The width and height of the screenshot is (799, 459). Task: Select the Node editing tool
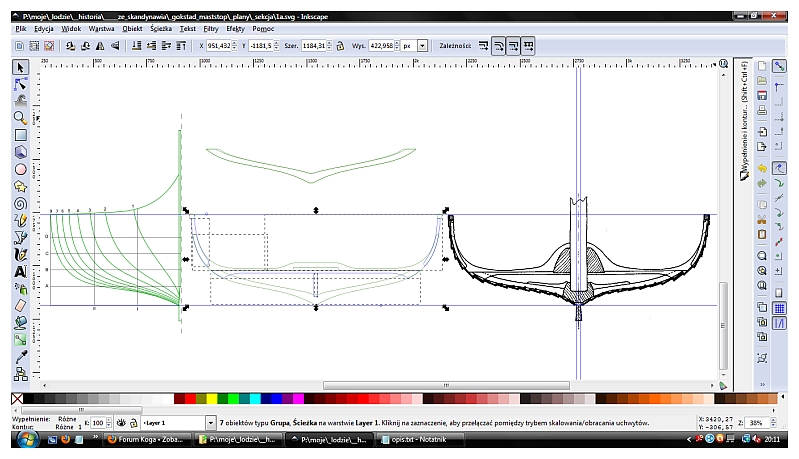click(20, 84)
